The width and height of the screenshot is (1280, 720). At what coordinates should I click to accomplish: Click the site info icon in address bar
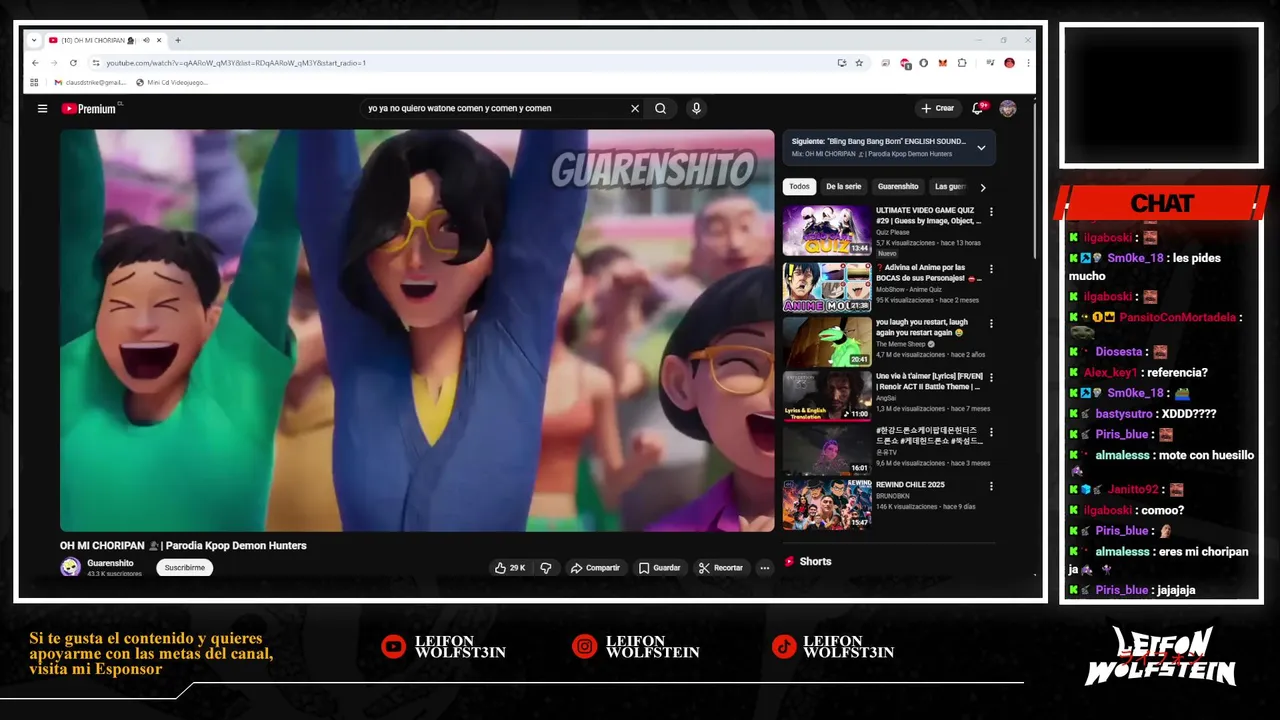pos(96,63)
